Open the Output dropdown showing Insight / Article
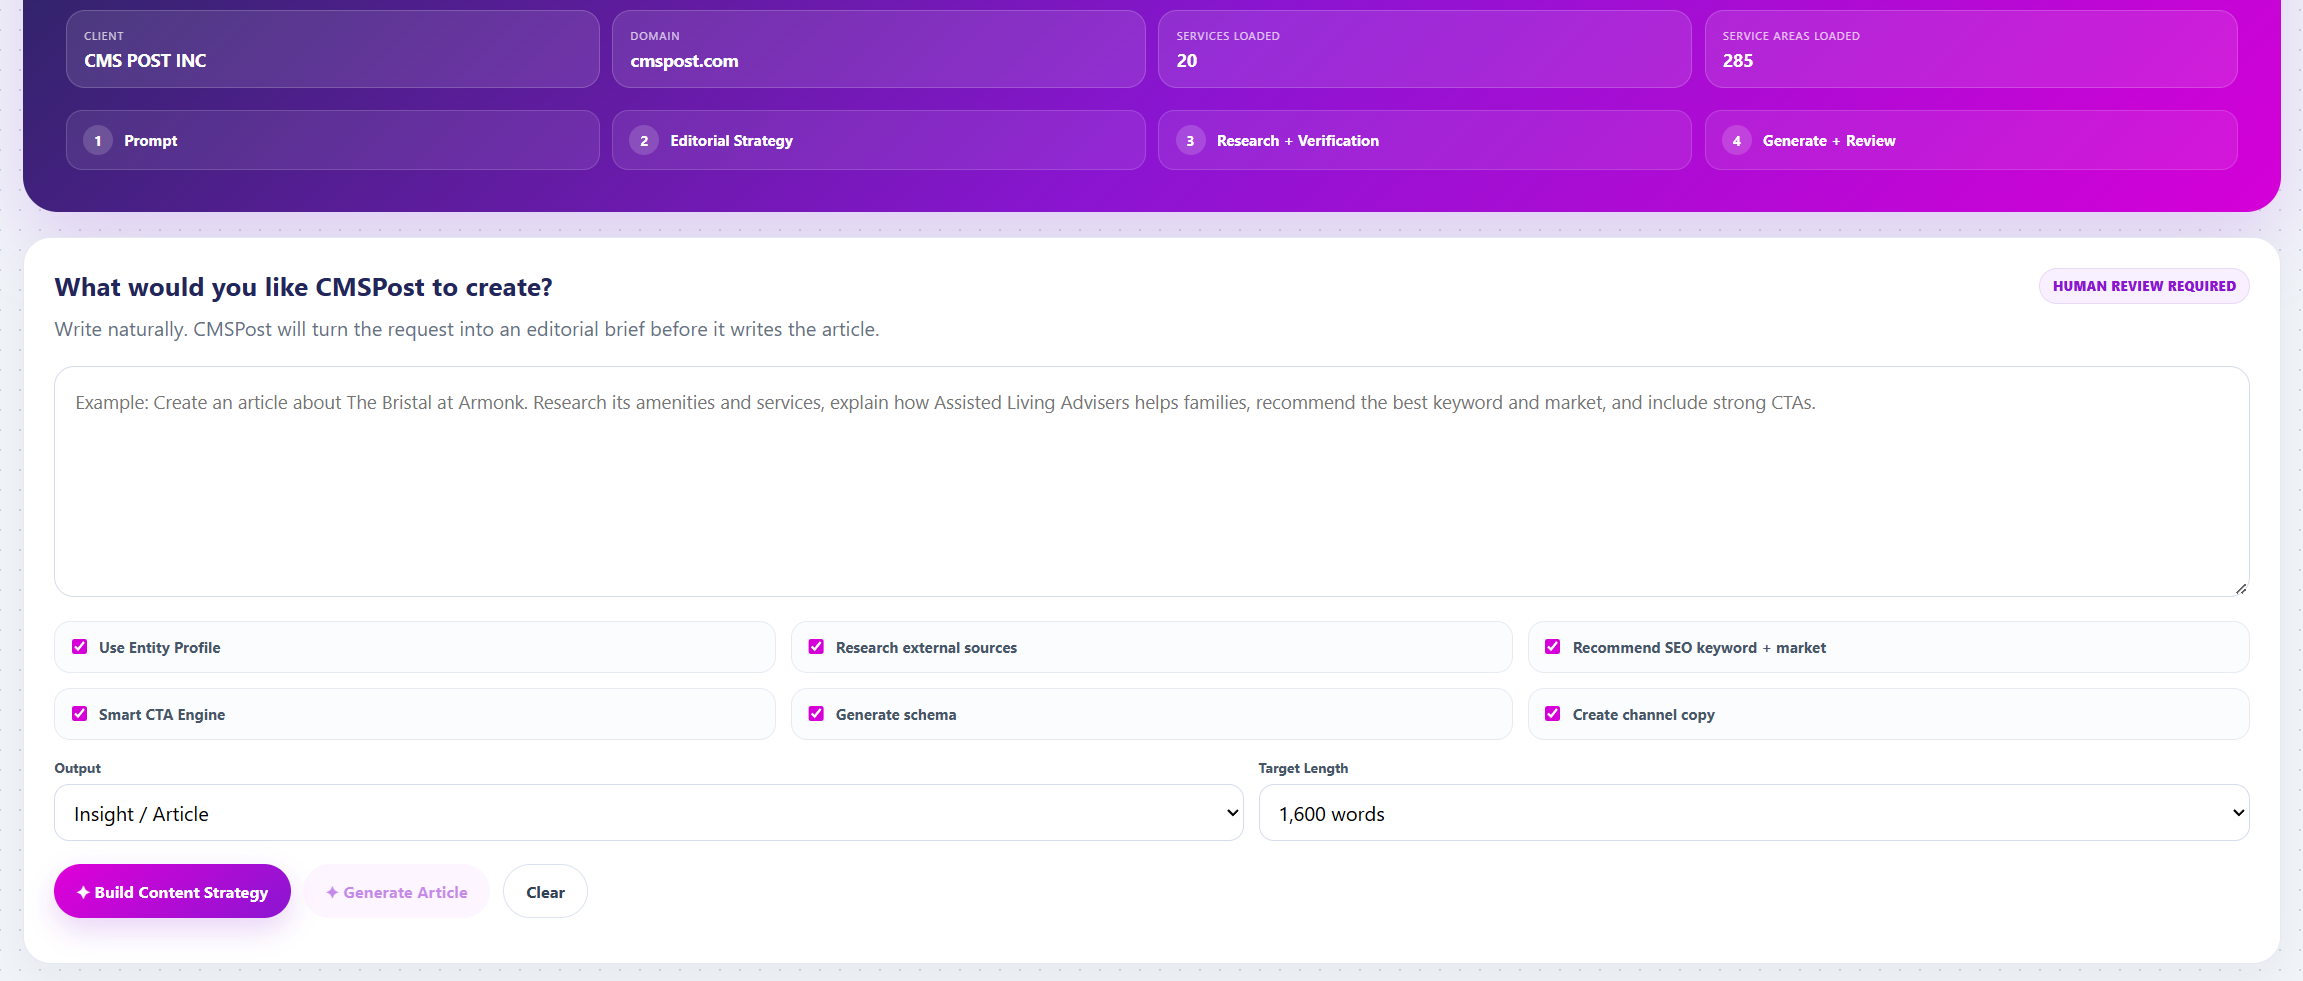2303x981 pixels. (x=648, y=813)
